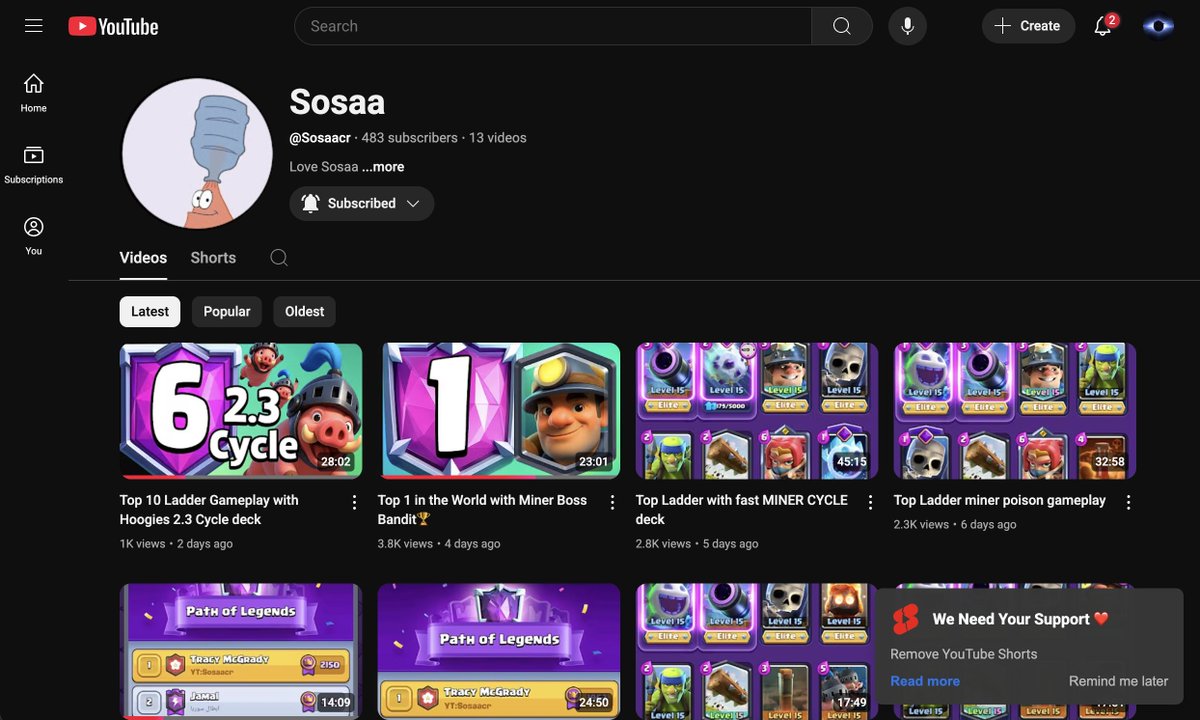Expand the Subscribed notification dropdown
1200x720 pixels.
362,203
